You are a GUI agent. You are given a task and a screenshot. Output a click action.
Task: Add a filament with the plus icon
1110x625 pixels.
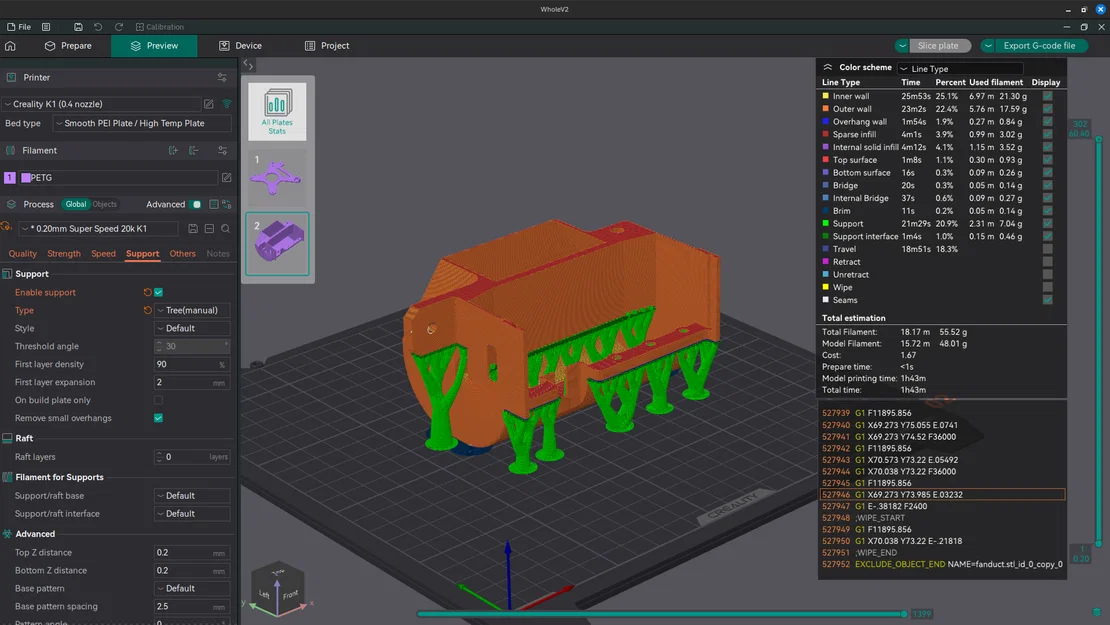173,150
